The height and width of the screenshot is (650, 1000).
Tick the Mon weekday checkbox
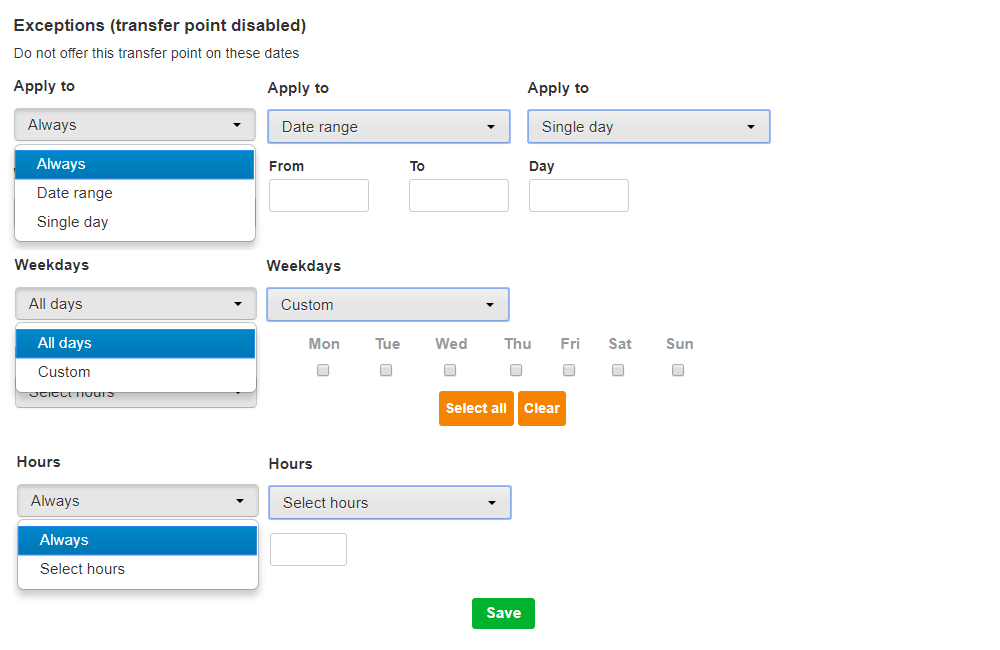(323, 370)
